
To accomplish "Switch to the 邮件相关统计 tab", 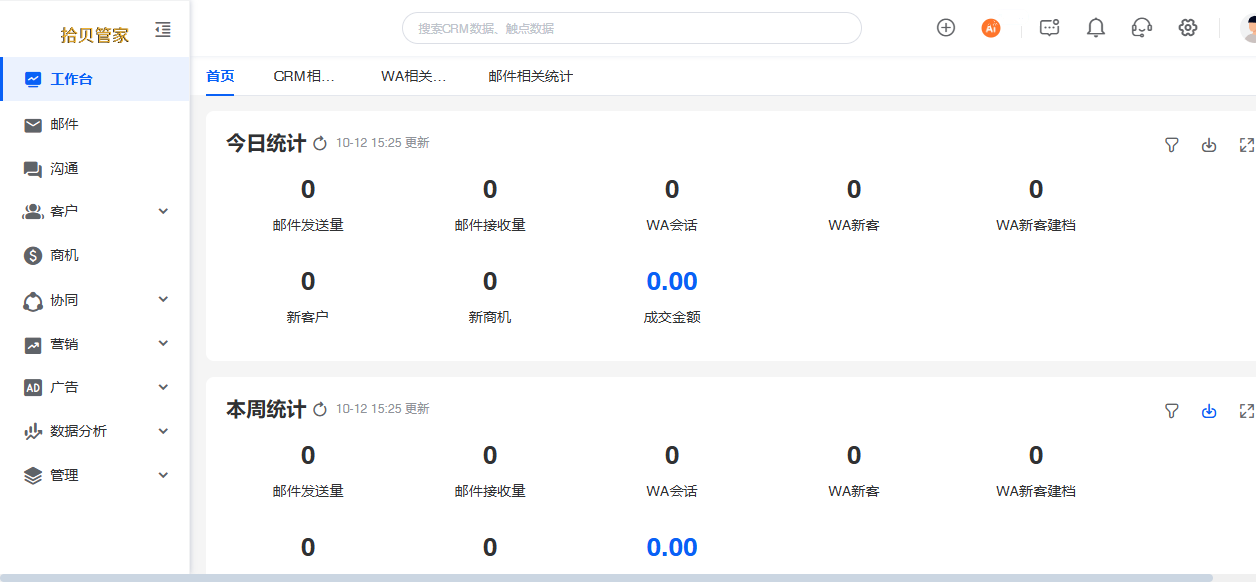I will (531, 76).
